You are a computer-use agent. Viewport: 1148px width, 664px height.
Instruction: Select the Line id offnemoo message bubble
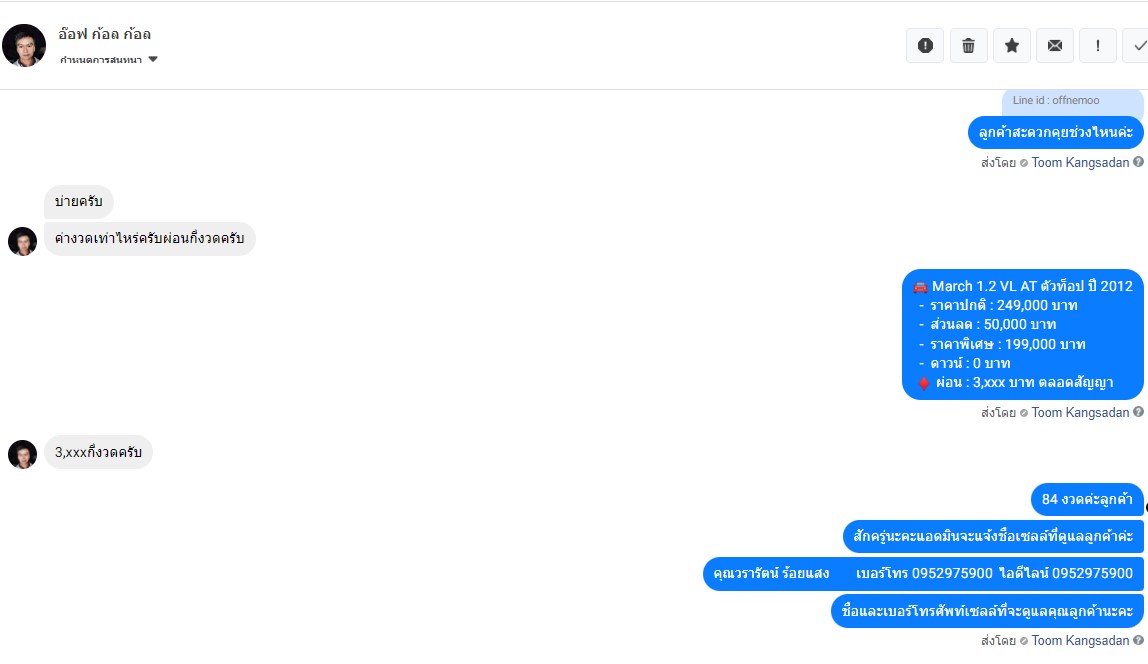[x=1073, y=101]
